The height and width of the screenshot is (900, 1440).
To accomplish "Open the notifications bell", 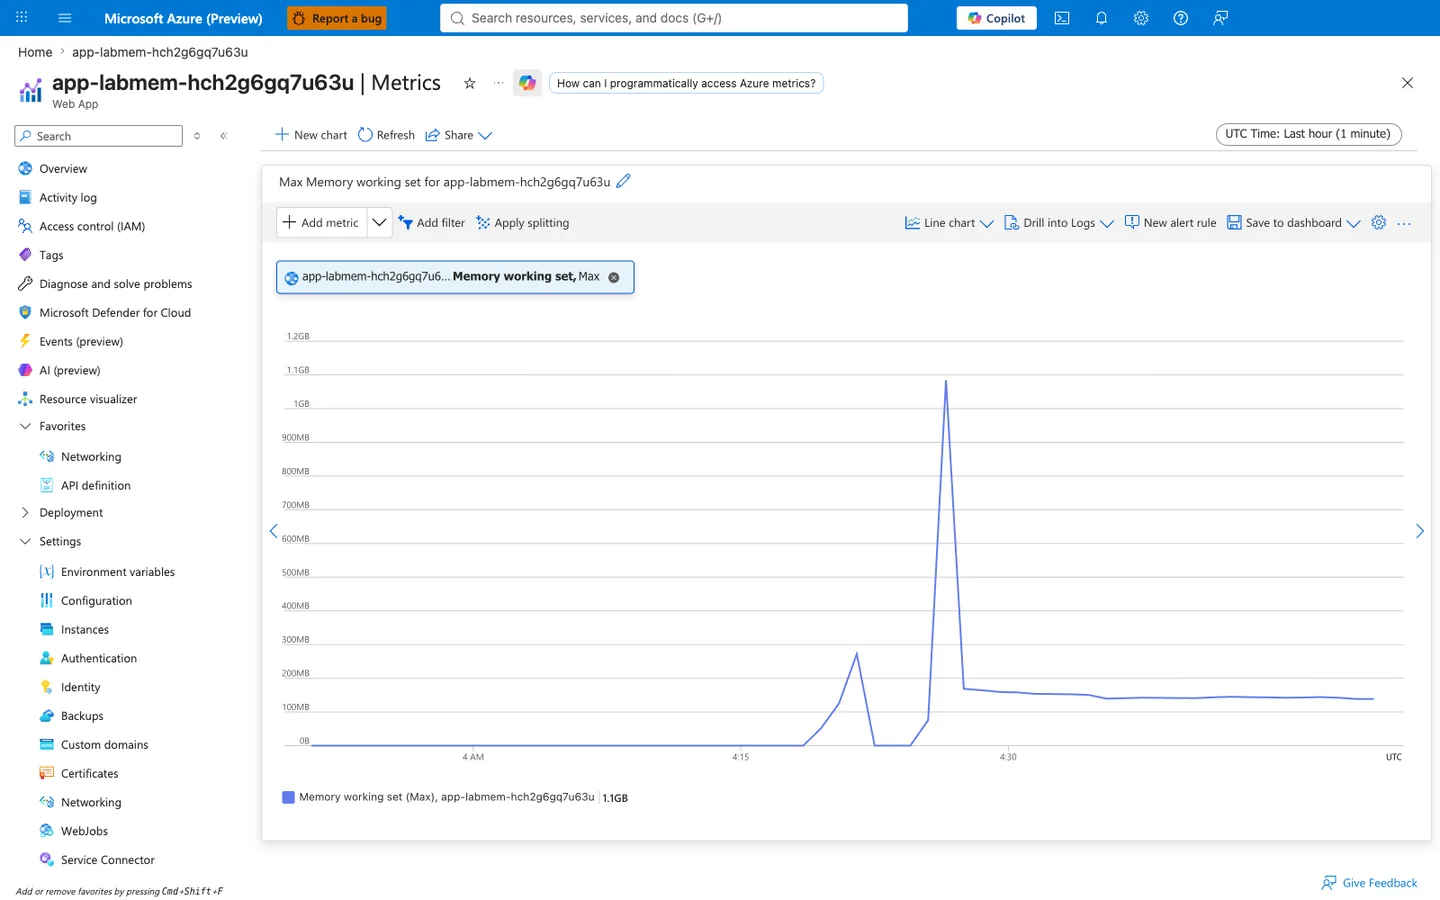I will pos(1101,18).
